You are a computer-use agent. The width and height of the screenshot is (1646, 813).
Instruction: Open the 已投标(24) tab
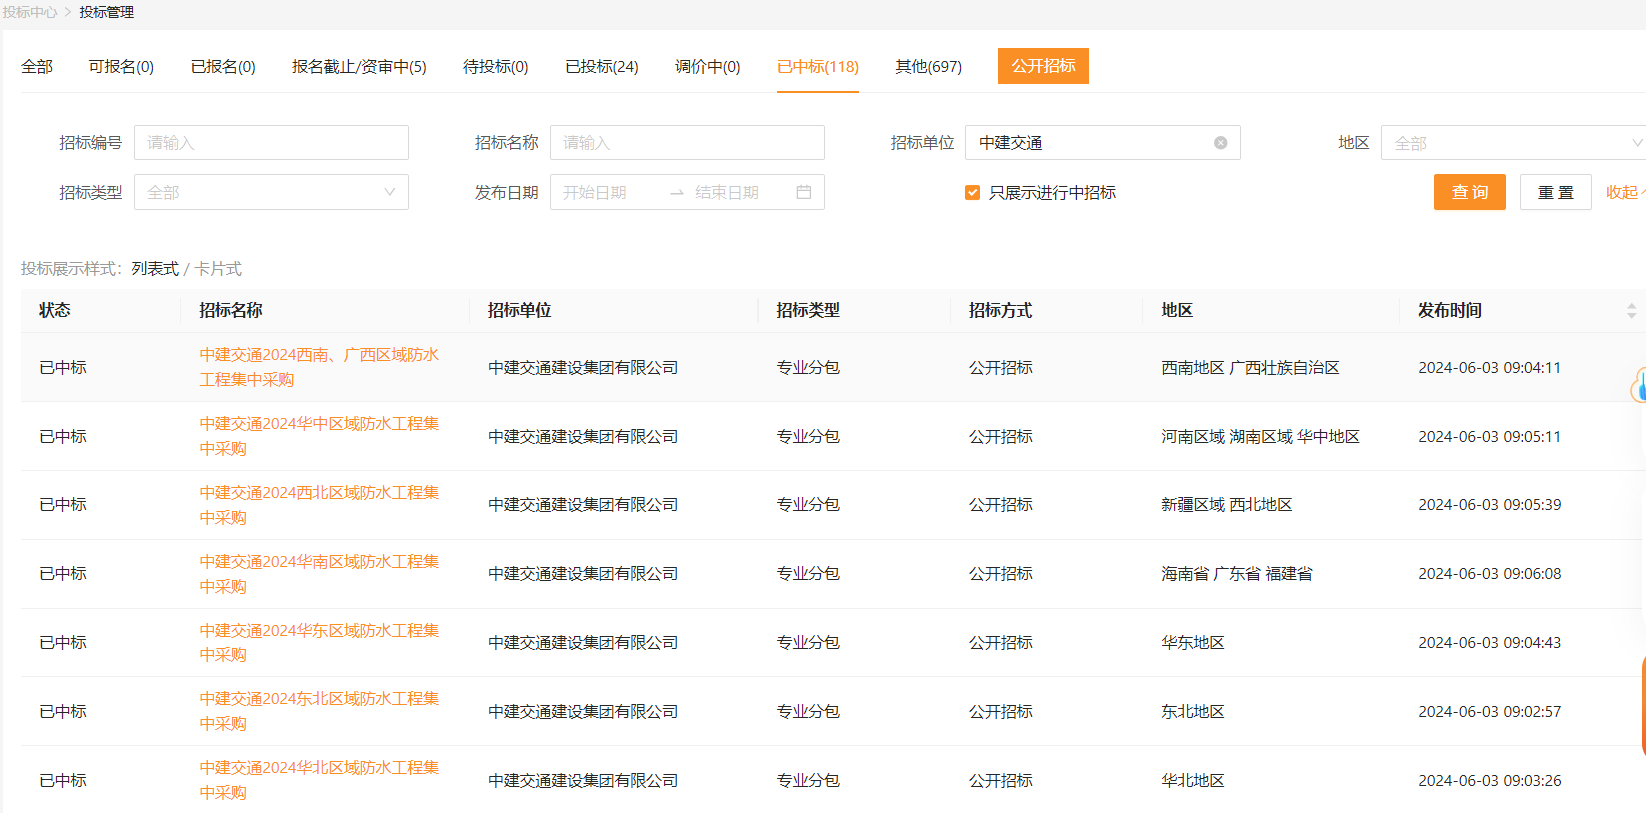click(x=601, y=66)
